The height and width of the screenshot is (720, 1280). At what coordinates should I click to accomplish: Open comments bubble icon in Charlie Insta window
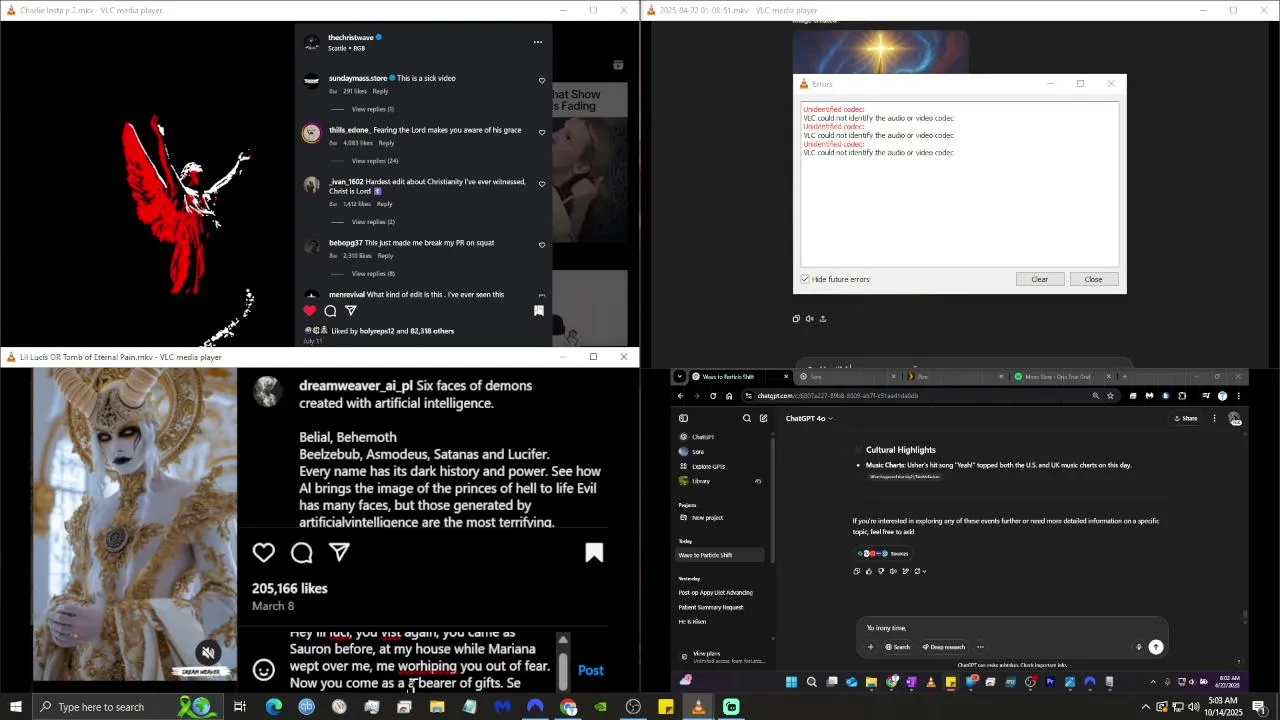(330, 310)
